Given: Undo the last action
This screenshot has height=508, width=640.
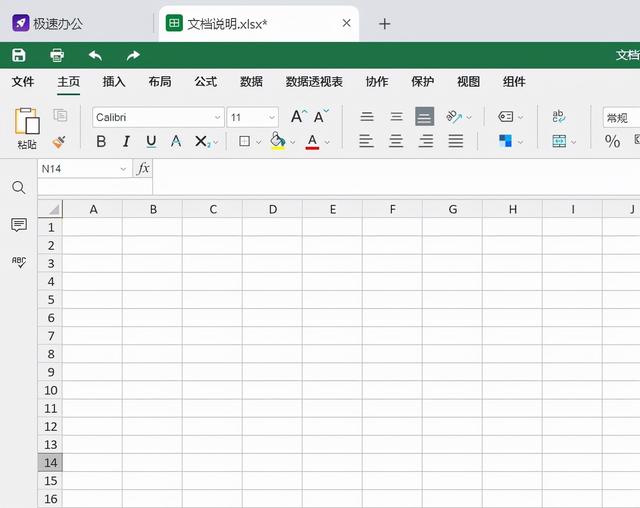Looking at the screenshot, I should pyautogui.click(x=95, y=55).
